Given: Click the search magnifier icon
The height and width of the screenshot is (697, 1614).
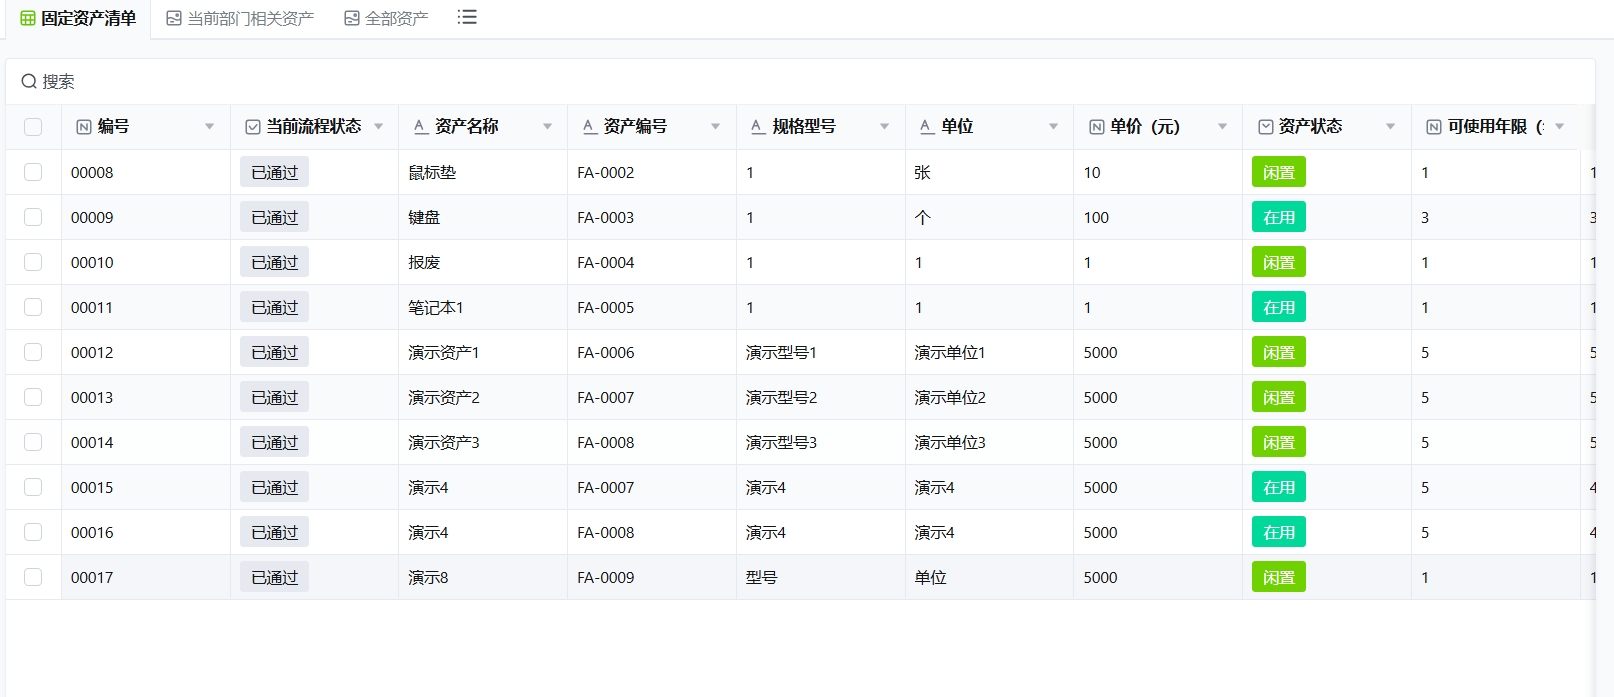Looking at the screenshot, I should tap(29, 81).
